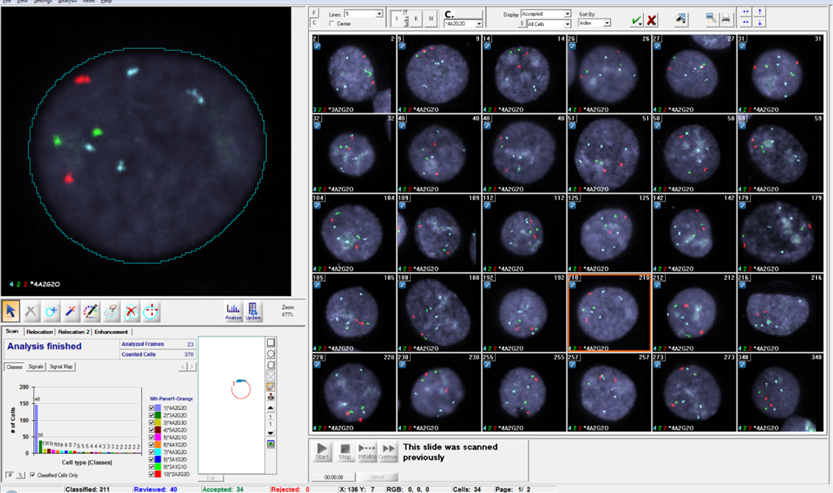
Task: Pick the add-signal circle plus tool
Action: pyautogui.click(x=51, y=311)
